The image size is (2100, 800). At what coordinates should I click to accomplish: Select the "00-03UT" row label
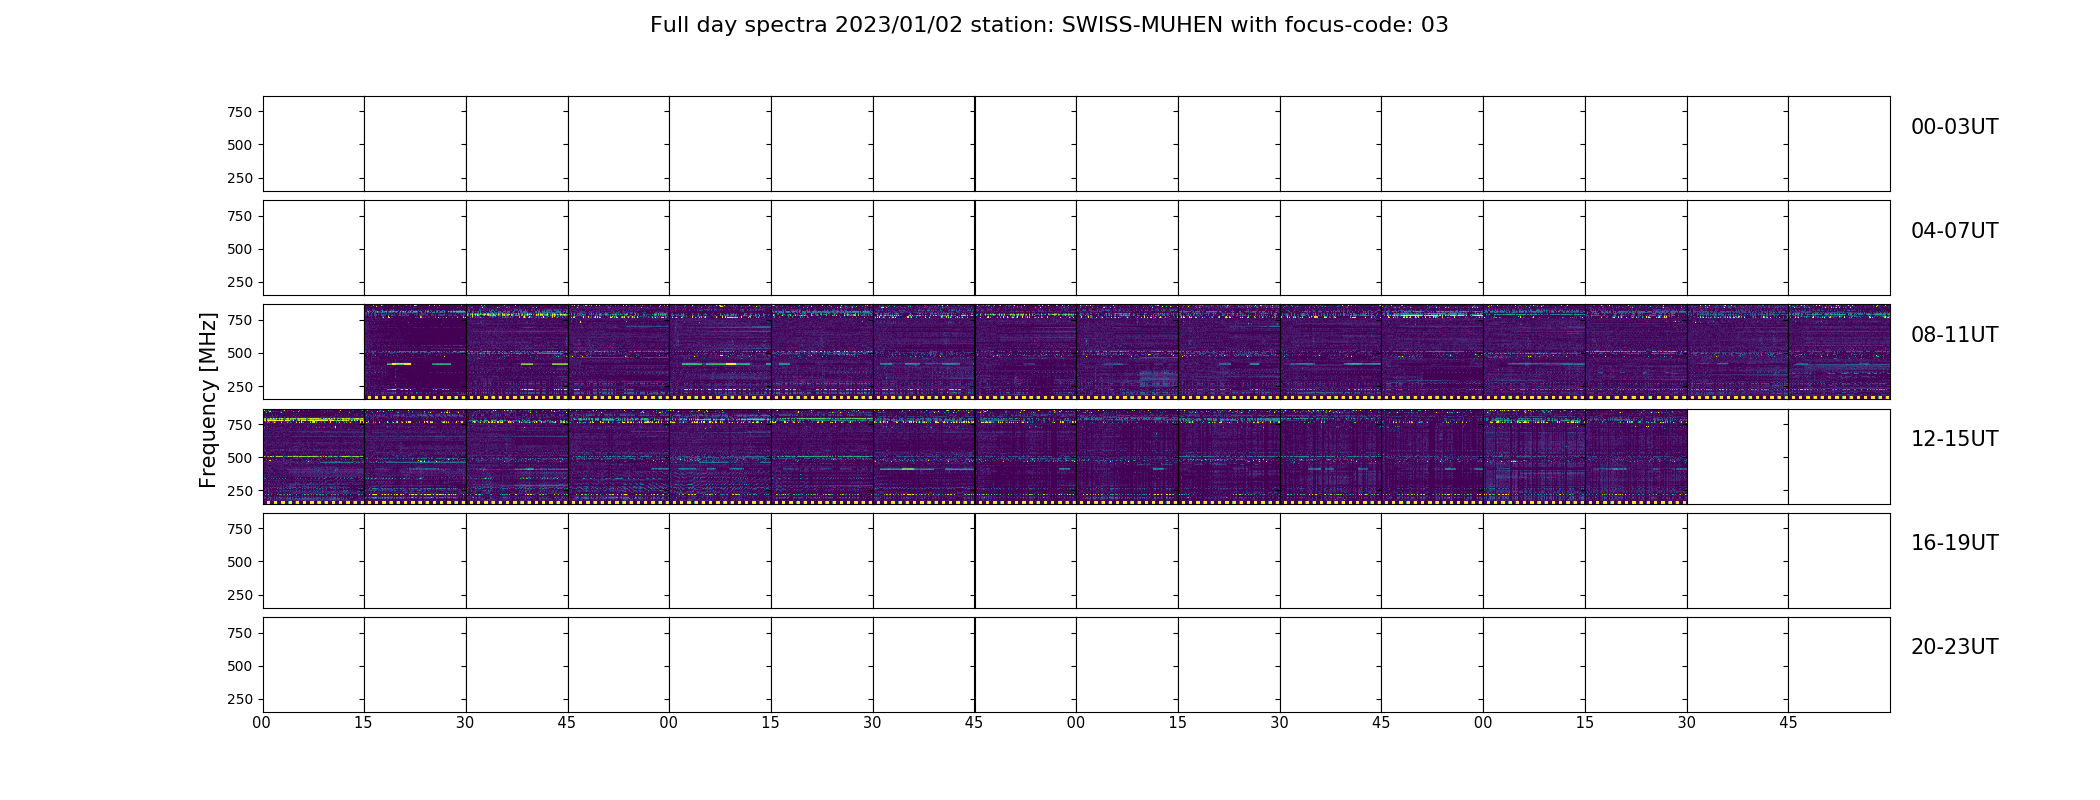point(1954,127)
